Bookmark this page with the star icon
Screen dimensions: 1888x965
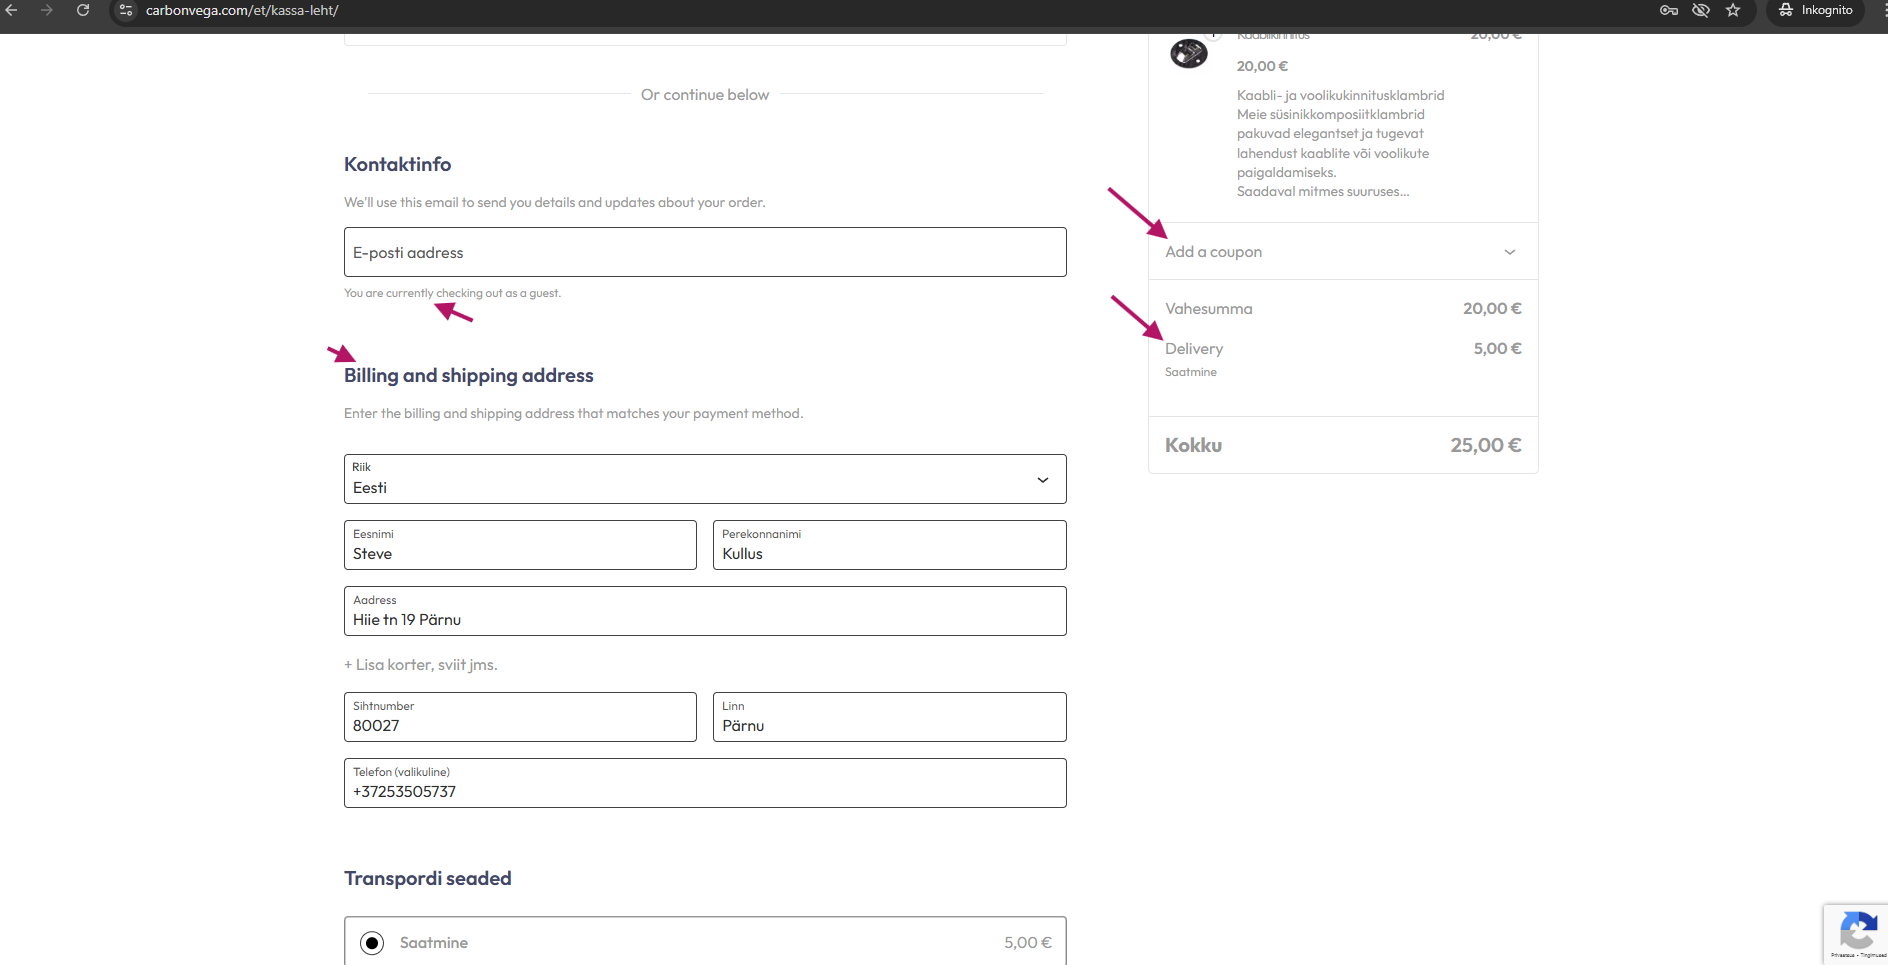tap(1733, 10)
